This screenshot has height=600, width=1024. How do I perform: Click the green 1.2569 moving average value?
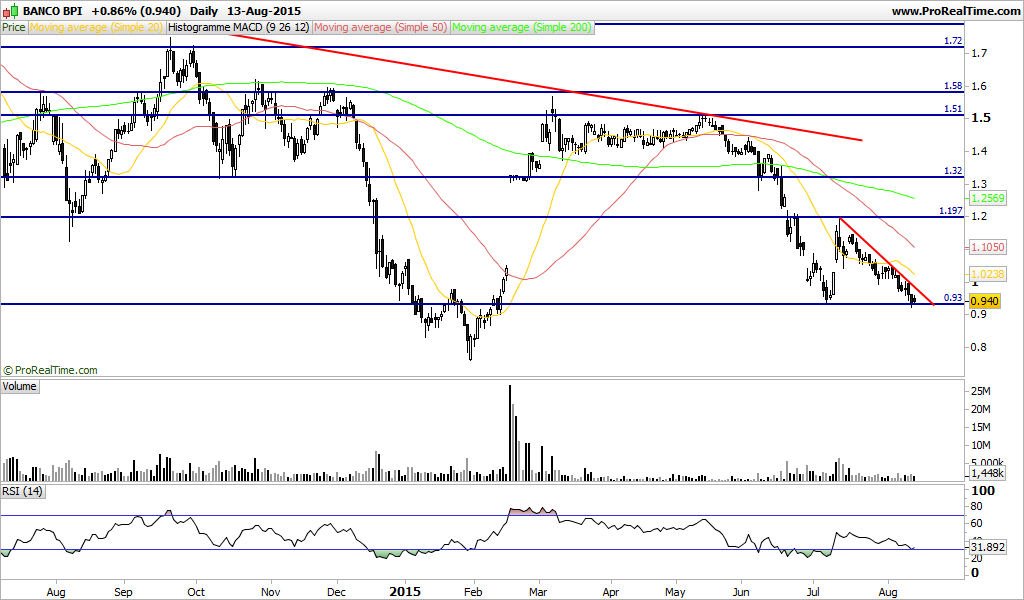(x=987, y=198)
